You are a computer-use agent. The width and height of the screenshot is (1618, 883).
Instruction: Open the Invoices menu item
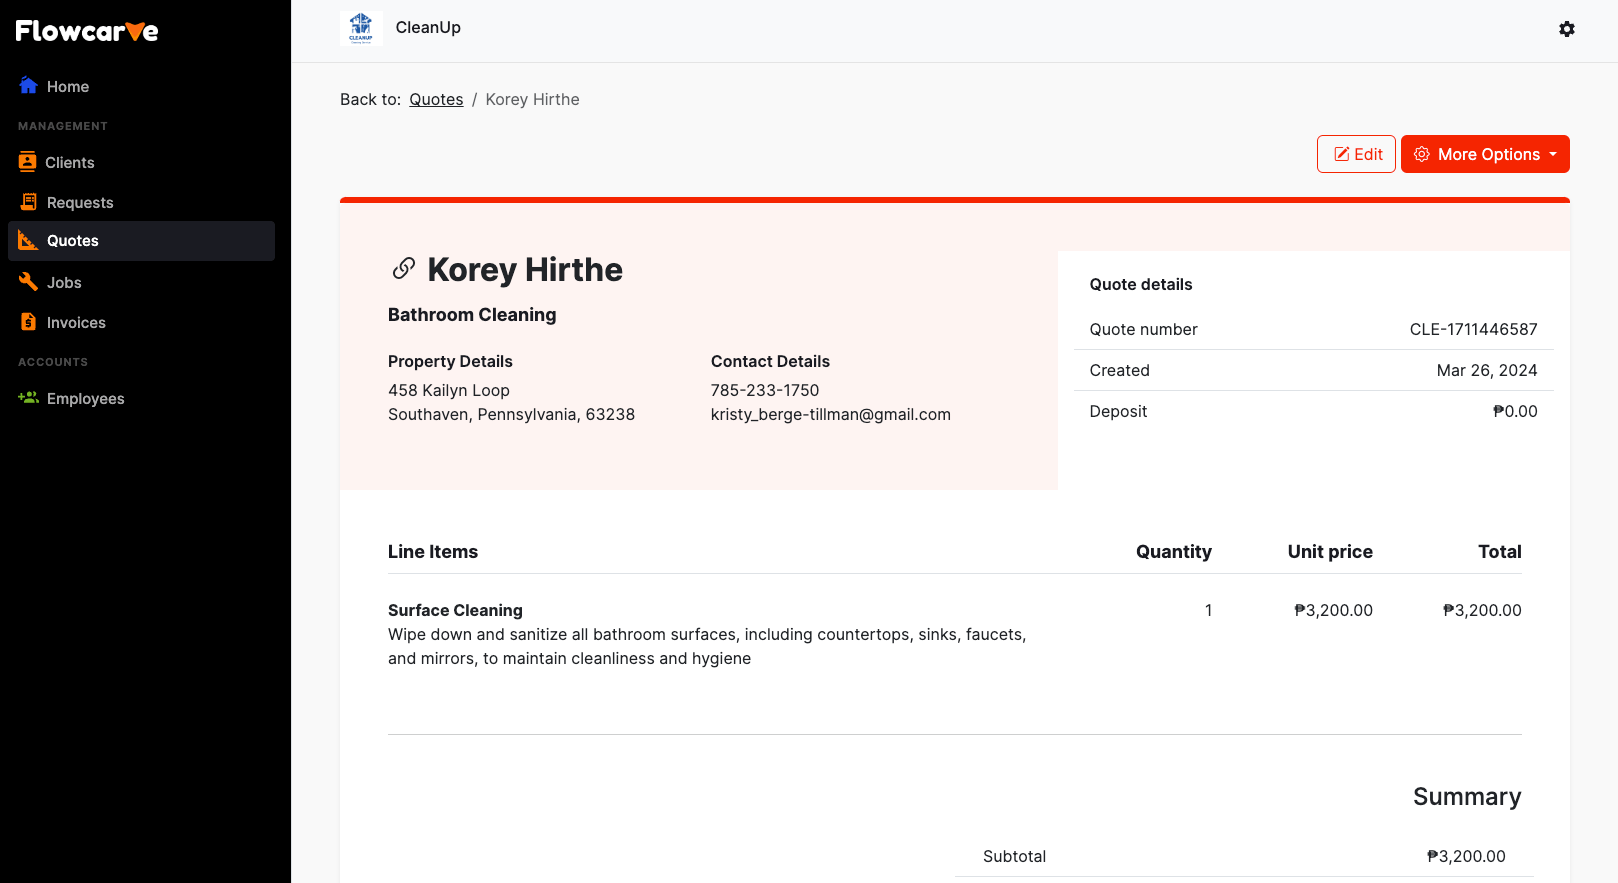pos(141,322)
